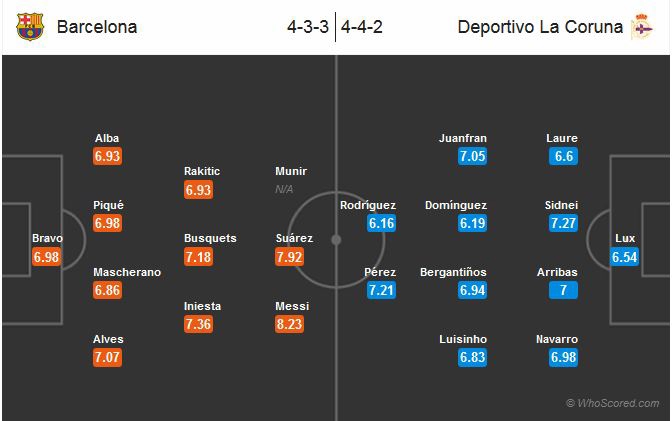Click Sidnei's 7.27 rating badge

563,223
